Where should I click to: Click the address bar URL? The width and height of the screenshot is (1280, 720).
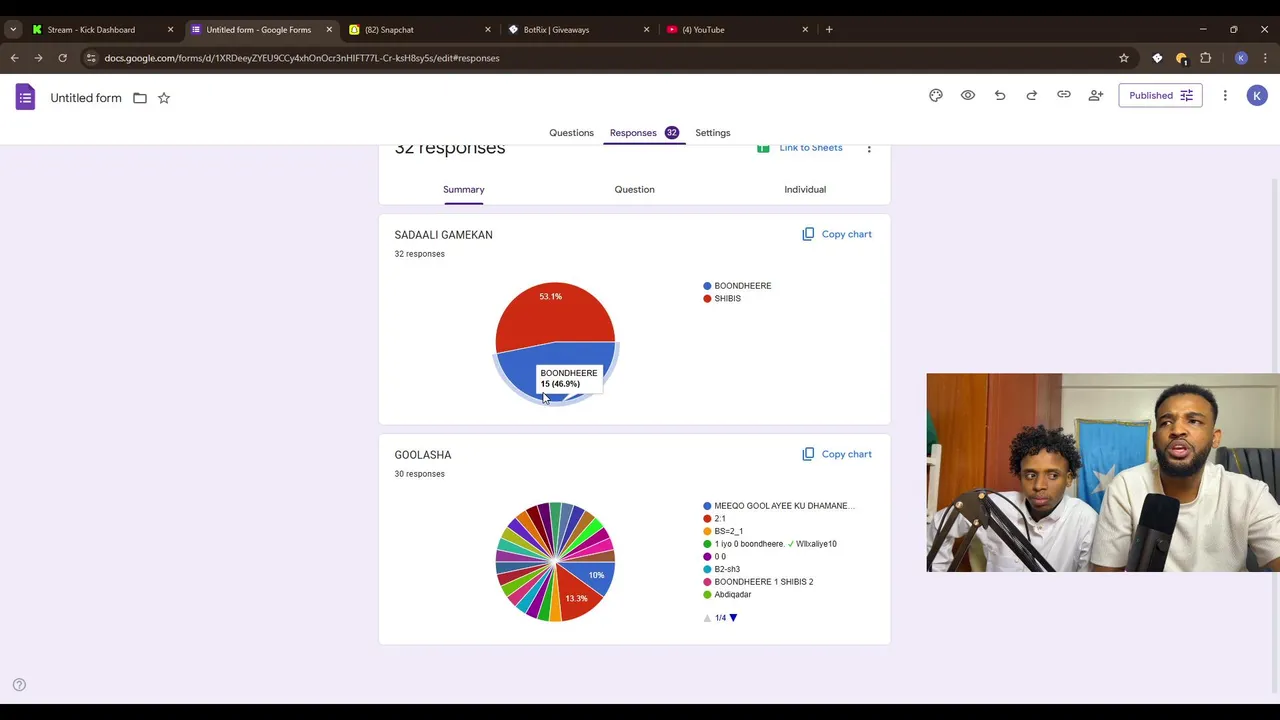click(302, 58)
